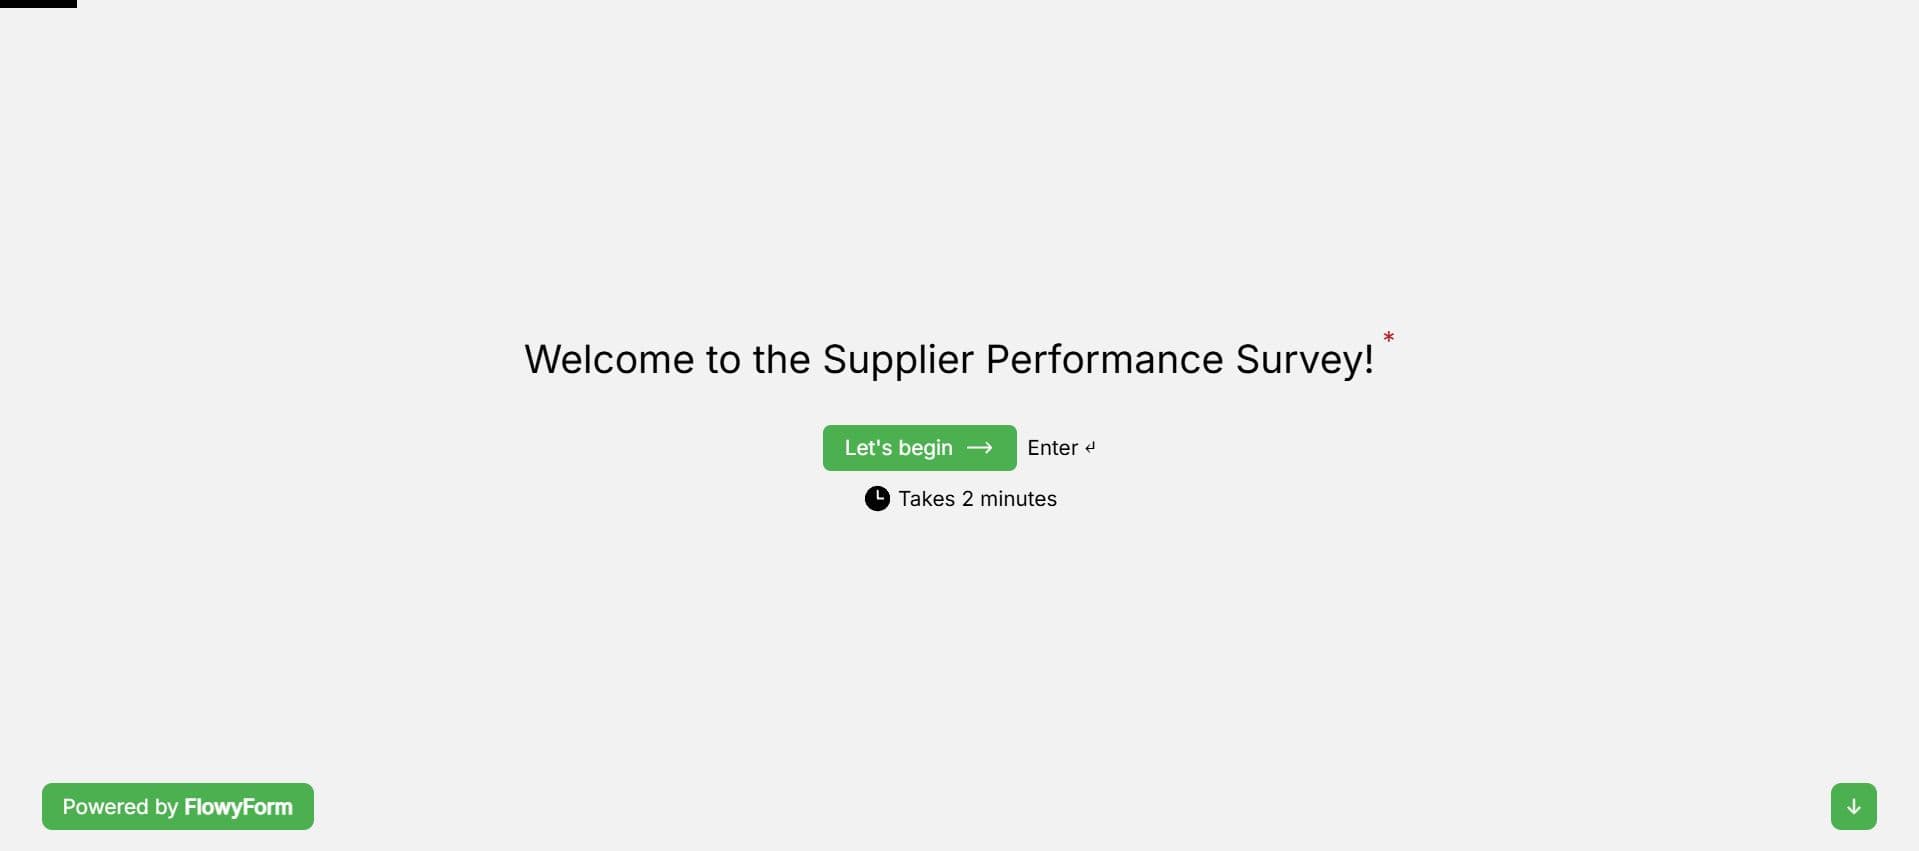This screenshot has height=851, width=1919.
Task: Click the clock icon near Takes 2 minutes
Action: tap(877, 498)
